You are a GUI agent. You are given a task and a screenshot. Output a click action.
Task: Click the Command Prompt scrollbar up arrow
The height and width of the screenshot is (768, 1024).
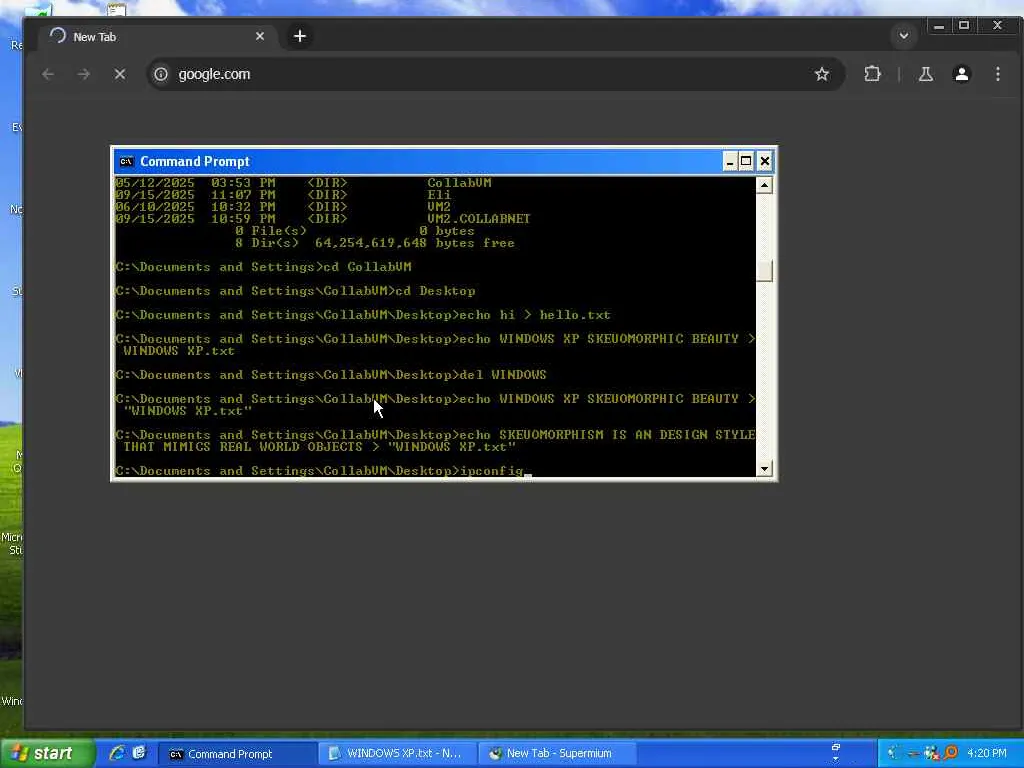pos(764,185)
